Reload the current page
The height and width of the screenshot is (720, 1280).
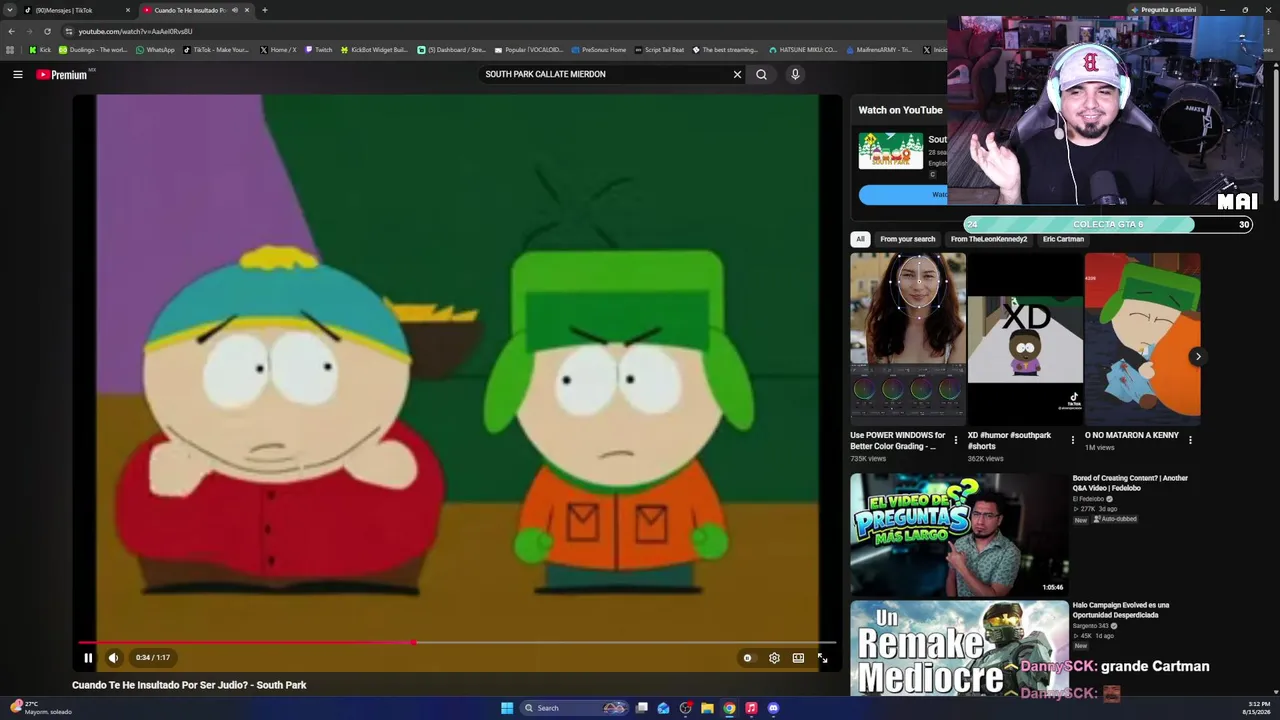tap(47, 31)
